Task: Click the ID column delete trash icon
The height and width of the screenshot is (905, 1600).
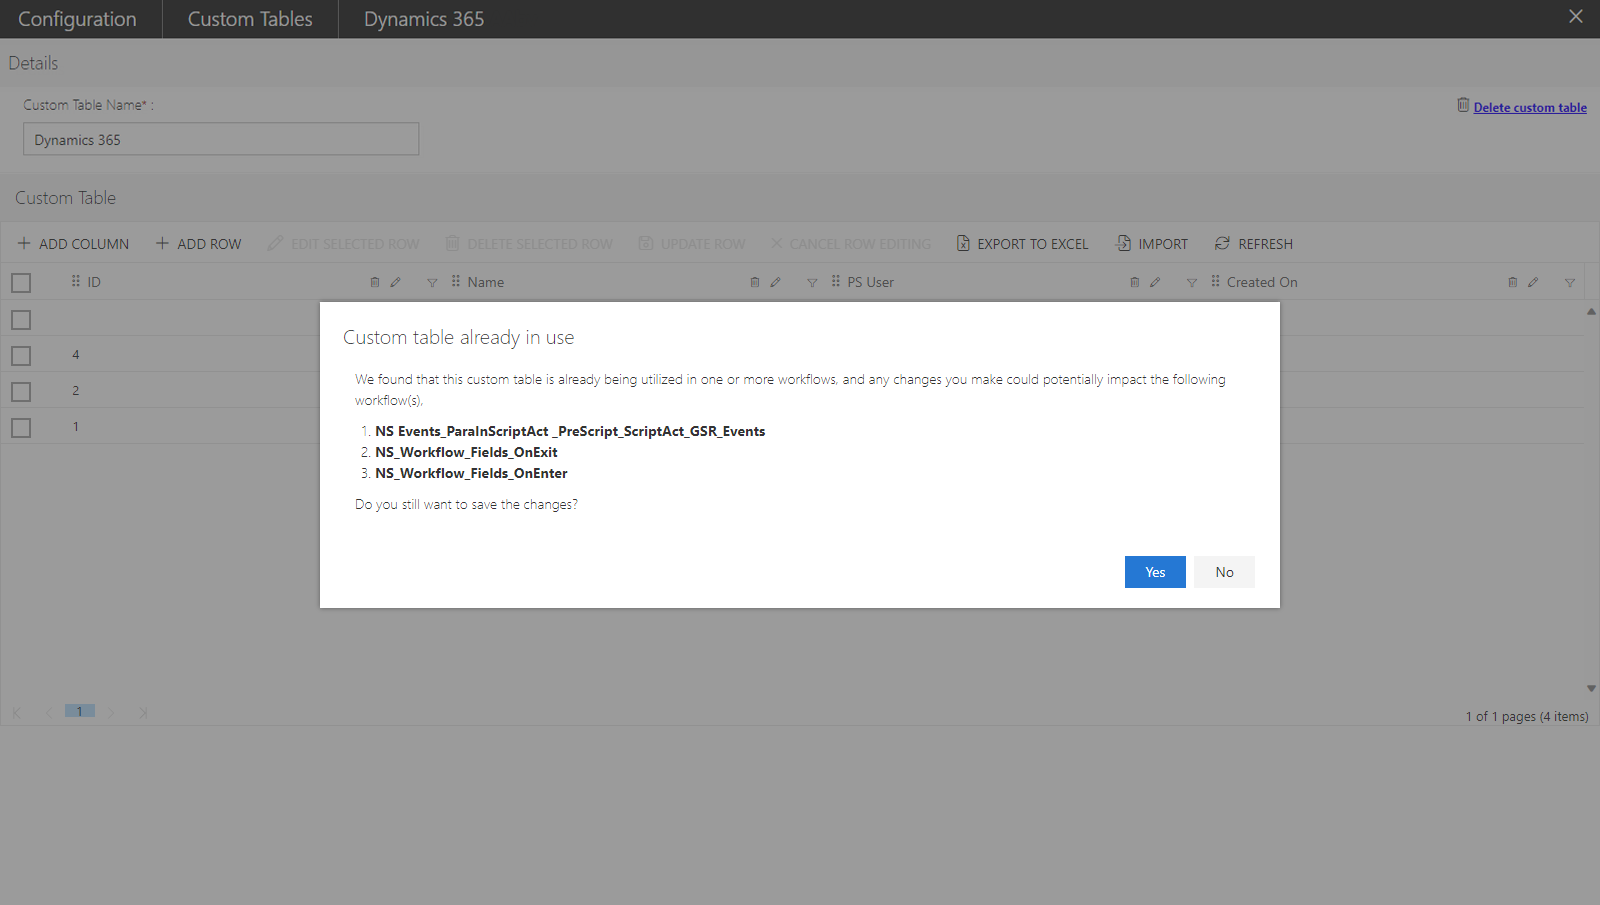Action: 375,282
